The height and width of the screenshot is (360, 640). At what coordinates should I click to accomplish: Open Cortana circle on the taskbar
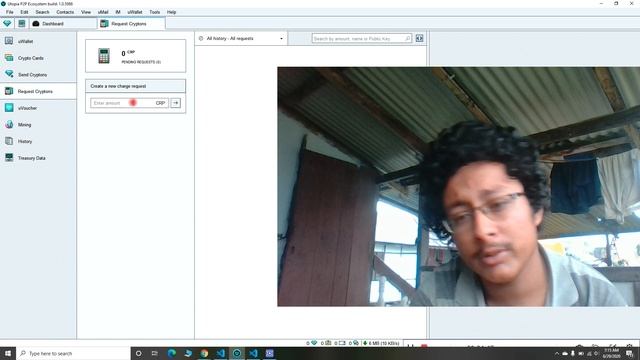[x=138, y=353]
